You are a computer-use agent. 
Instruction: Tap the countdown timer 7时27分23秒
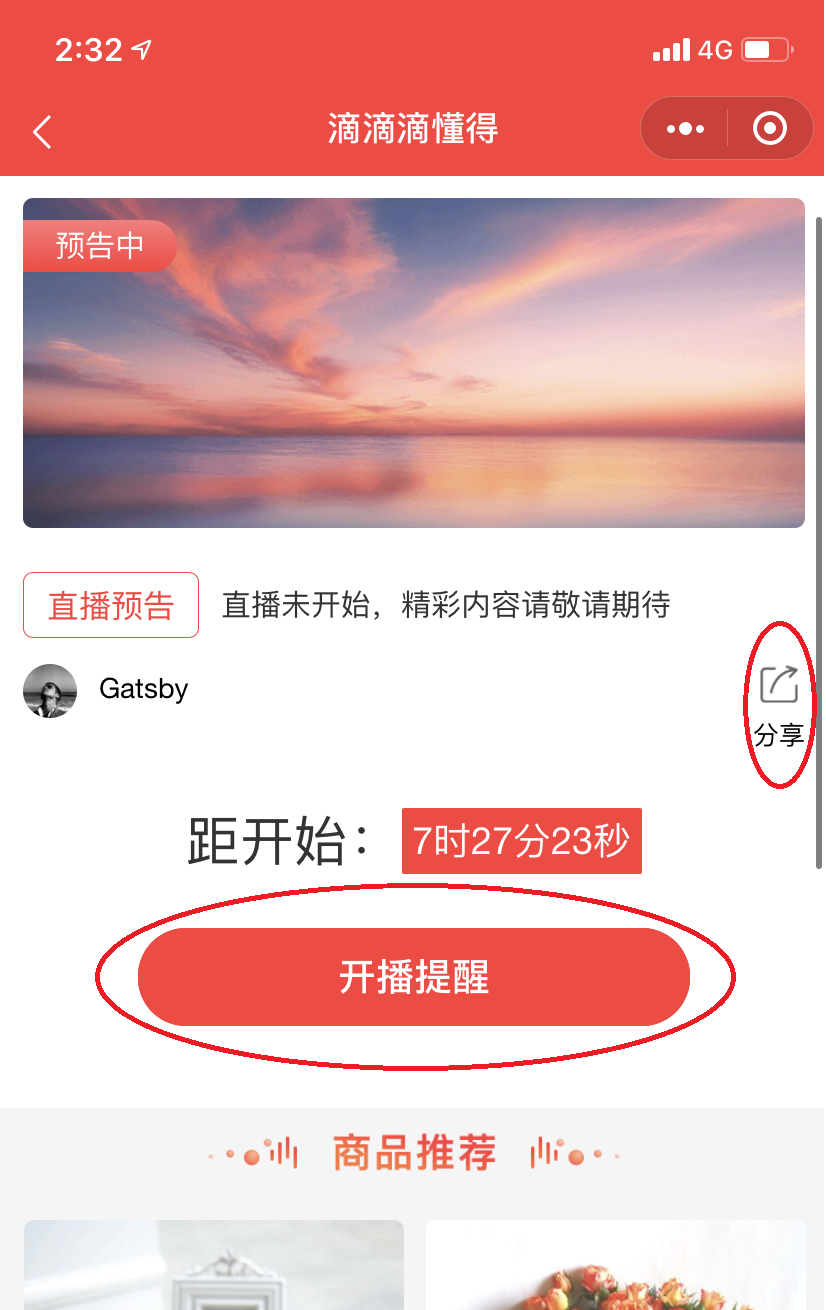[x=522, y=841]
